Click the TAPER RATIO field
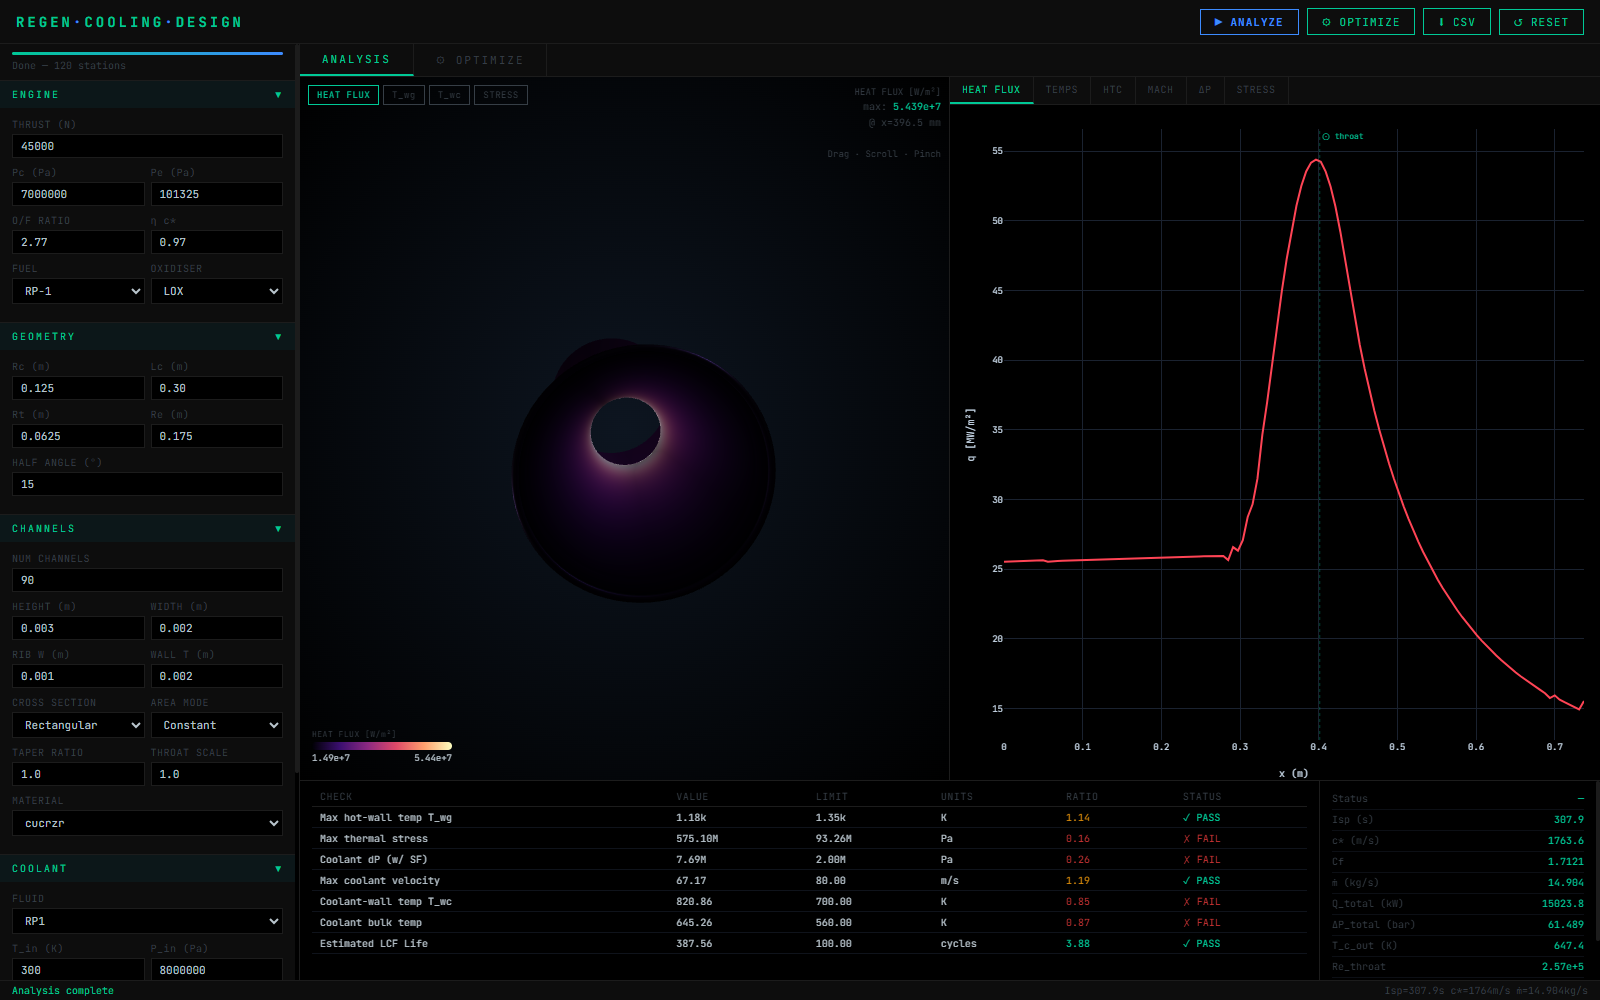The height and width of the screenshot is (1000, 1600). pos(78,774)
